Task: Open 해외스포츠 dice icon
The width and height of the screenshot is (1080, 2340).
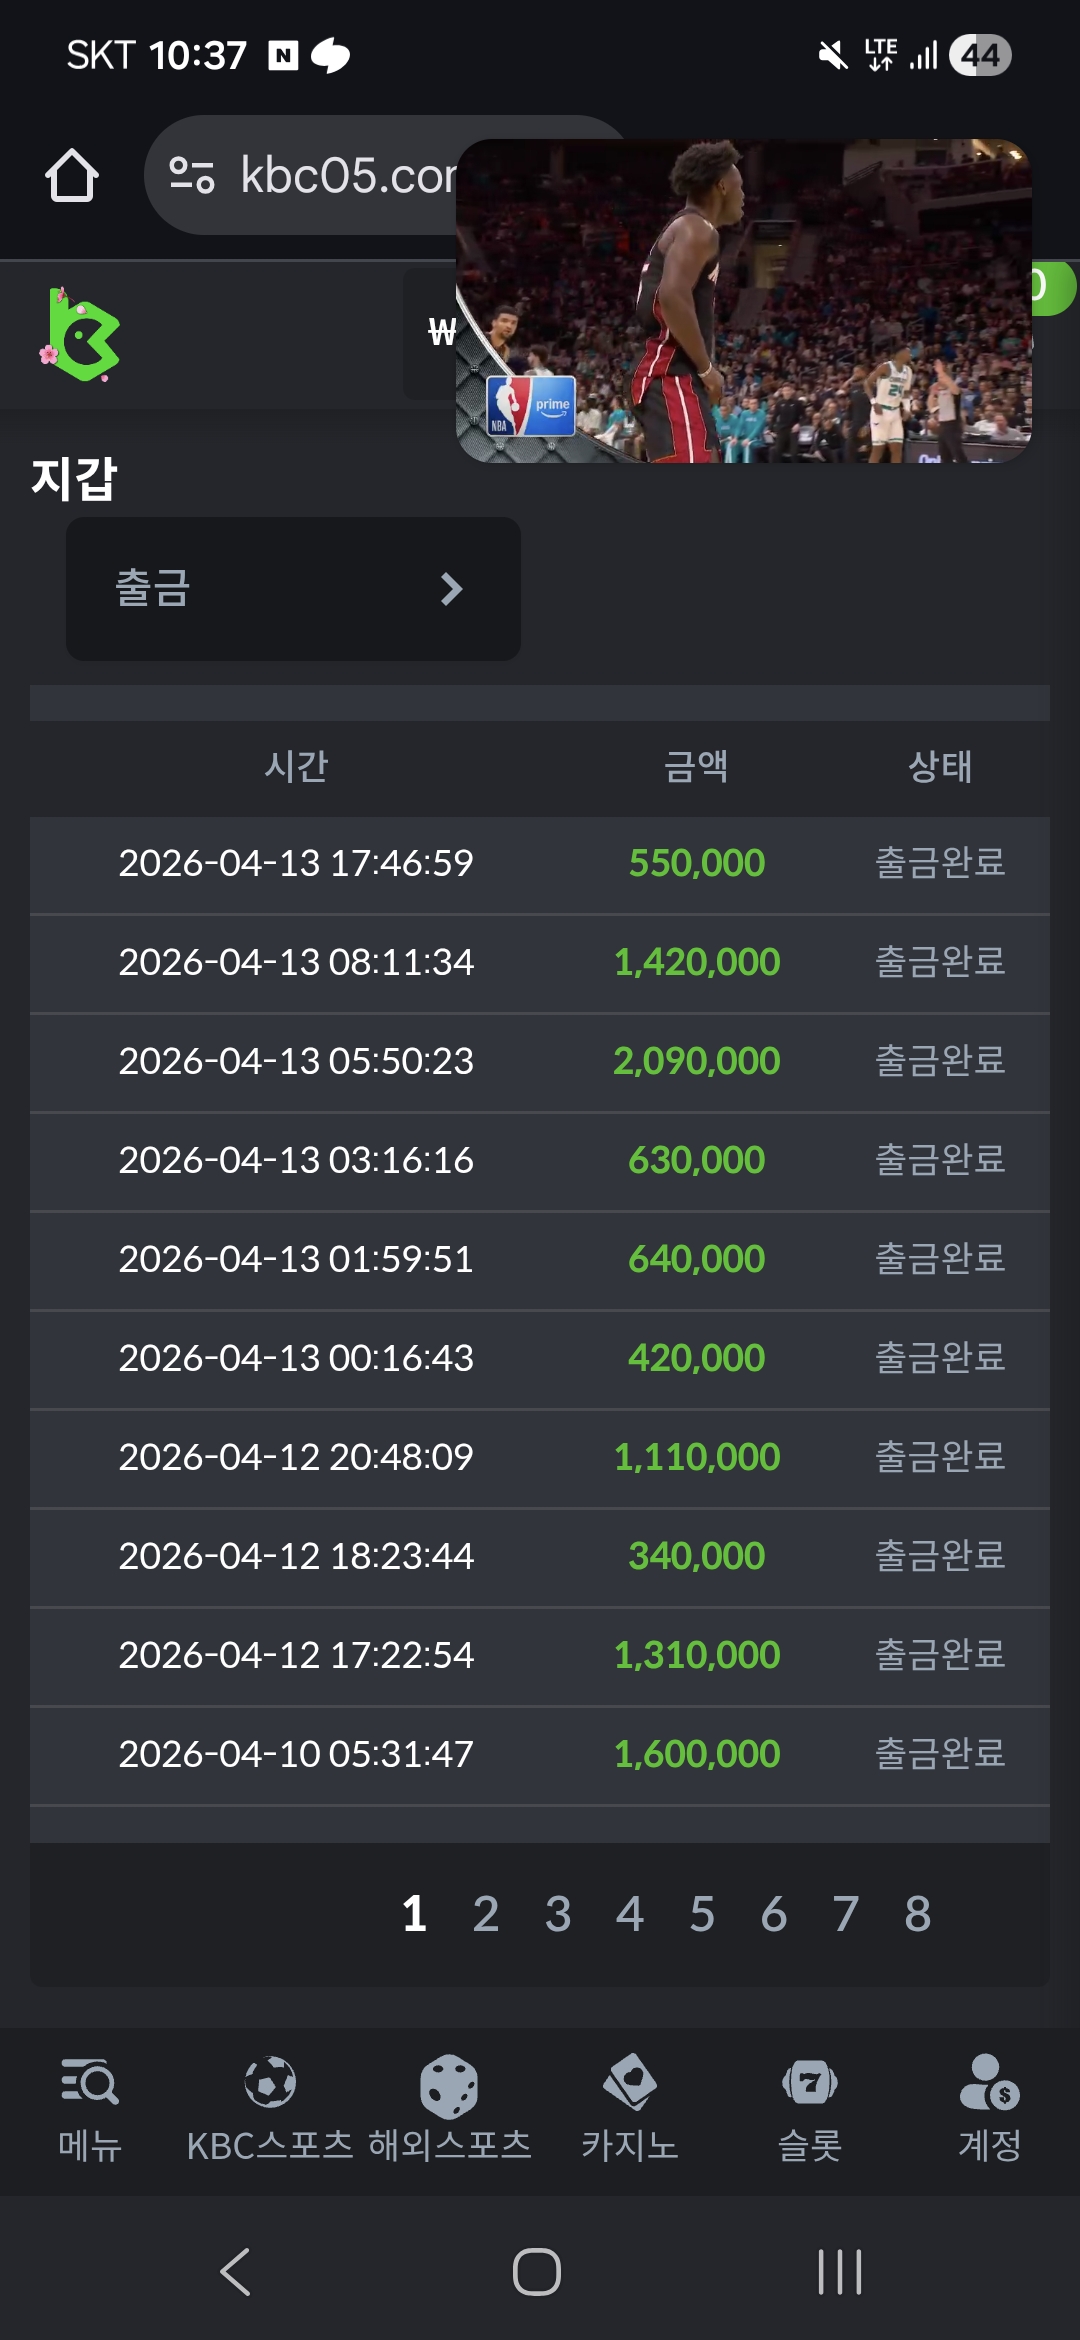Action: pyautogui.click(x=449, y=2087)
